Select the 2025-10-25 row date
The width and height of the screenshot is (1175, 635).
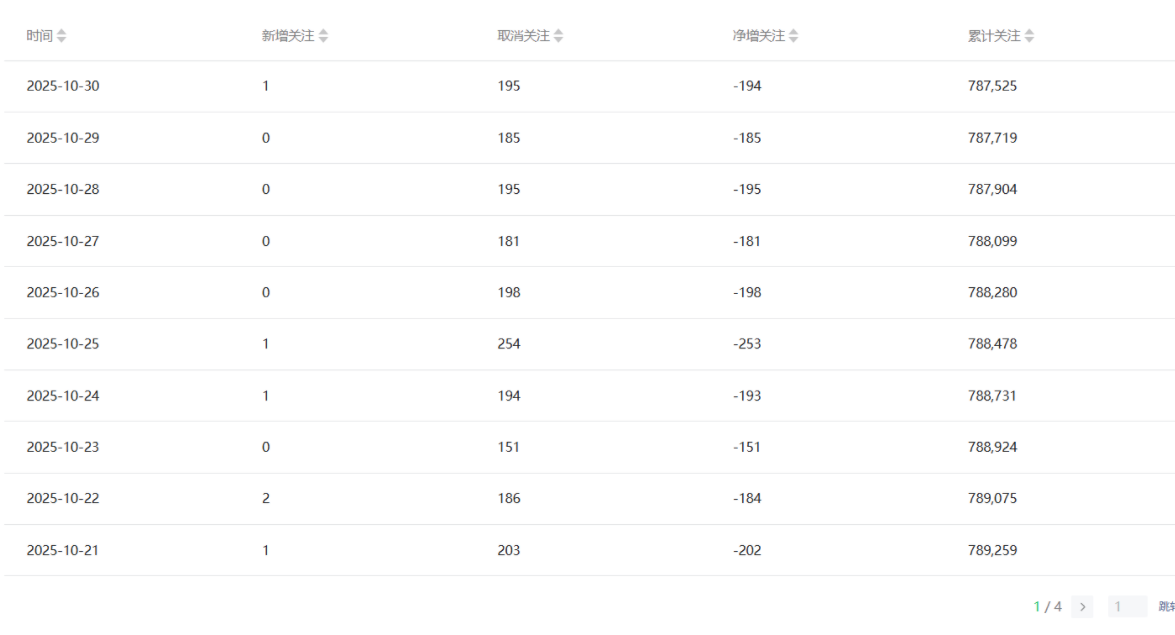coord(63,344)
